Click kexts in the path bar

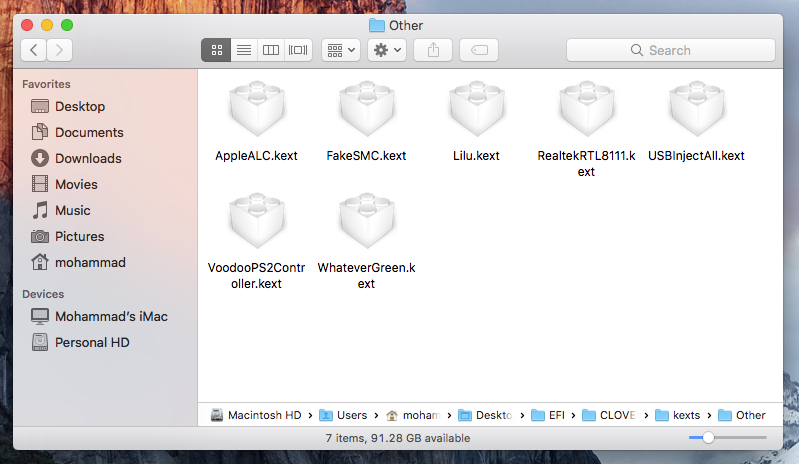[x=678, y=415]
